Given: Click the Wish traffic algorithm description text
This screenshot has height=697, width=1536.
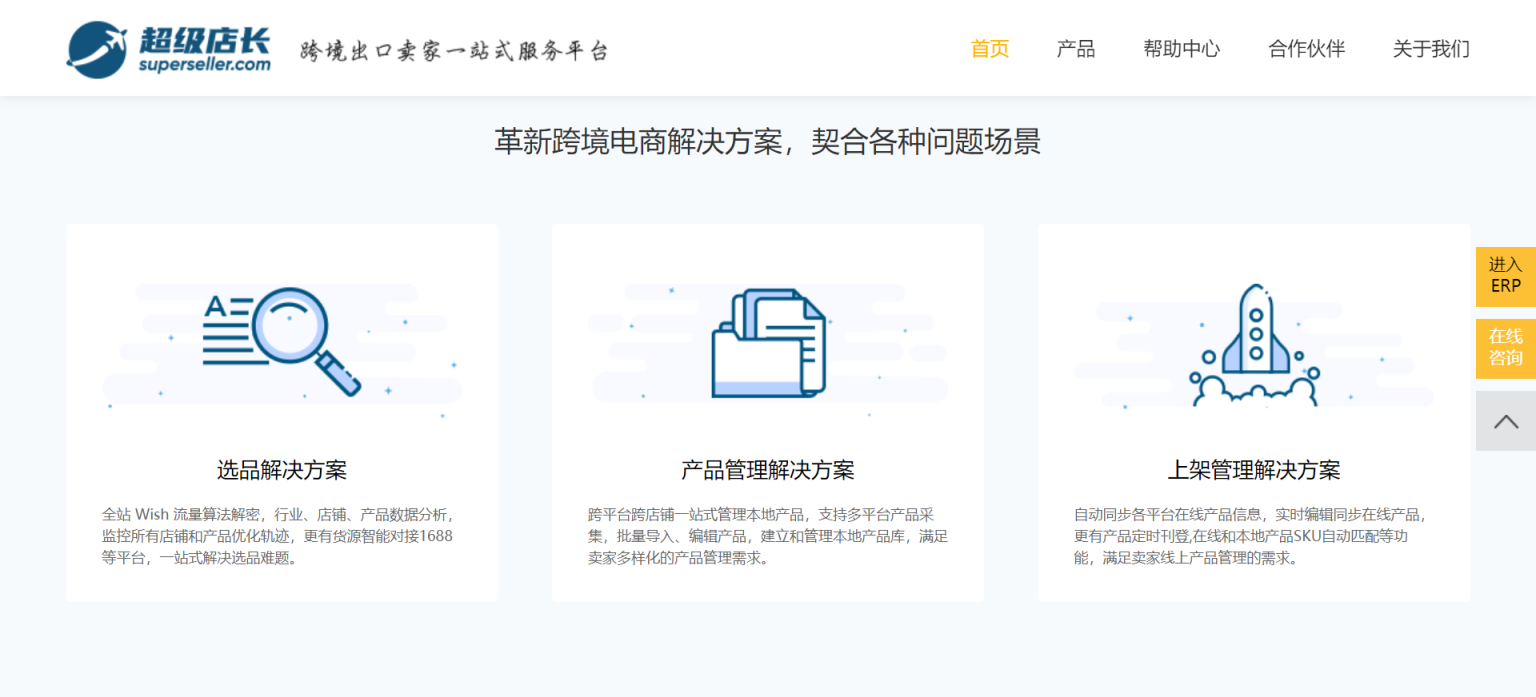Looking at the screenshot, I should tap(278, 536).
